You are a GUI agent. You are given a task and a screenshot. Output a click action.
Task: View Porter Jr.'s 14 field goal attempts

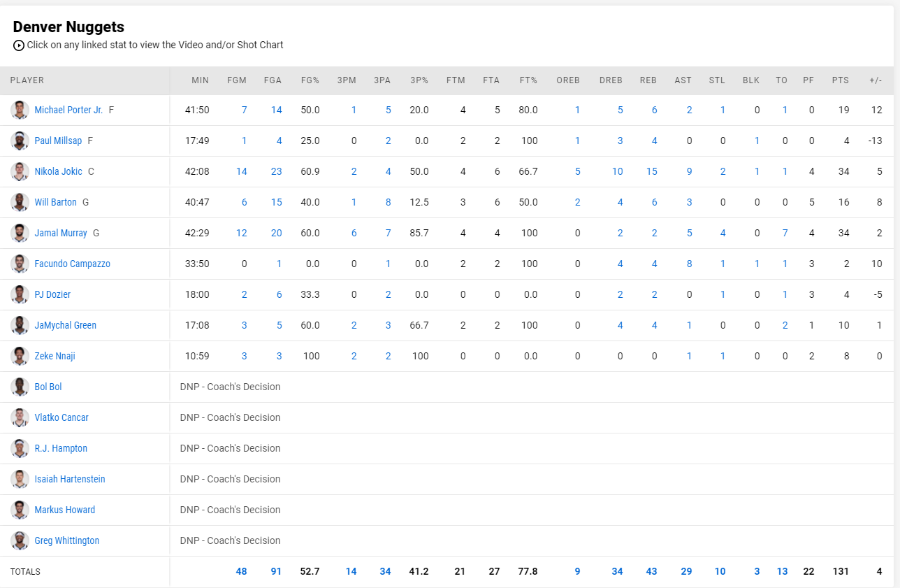coord(276,110)
